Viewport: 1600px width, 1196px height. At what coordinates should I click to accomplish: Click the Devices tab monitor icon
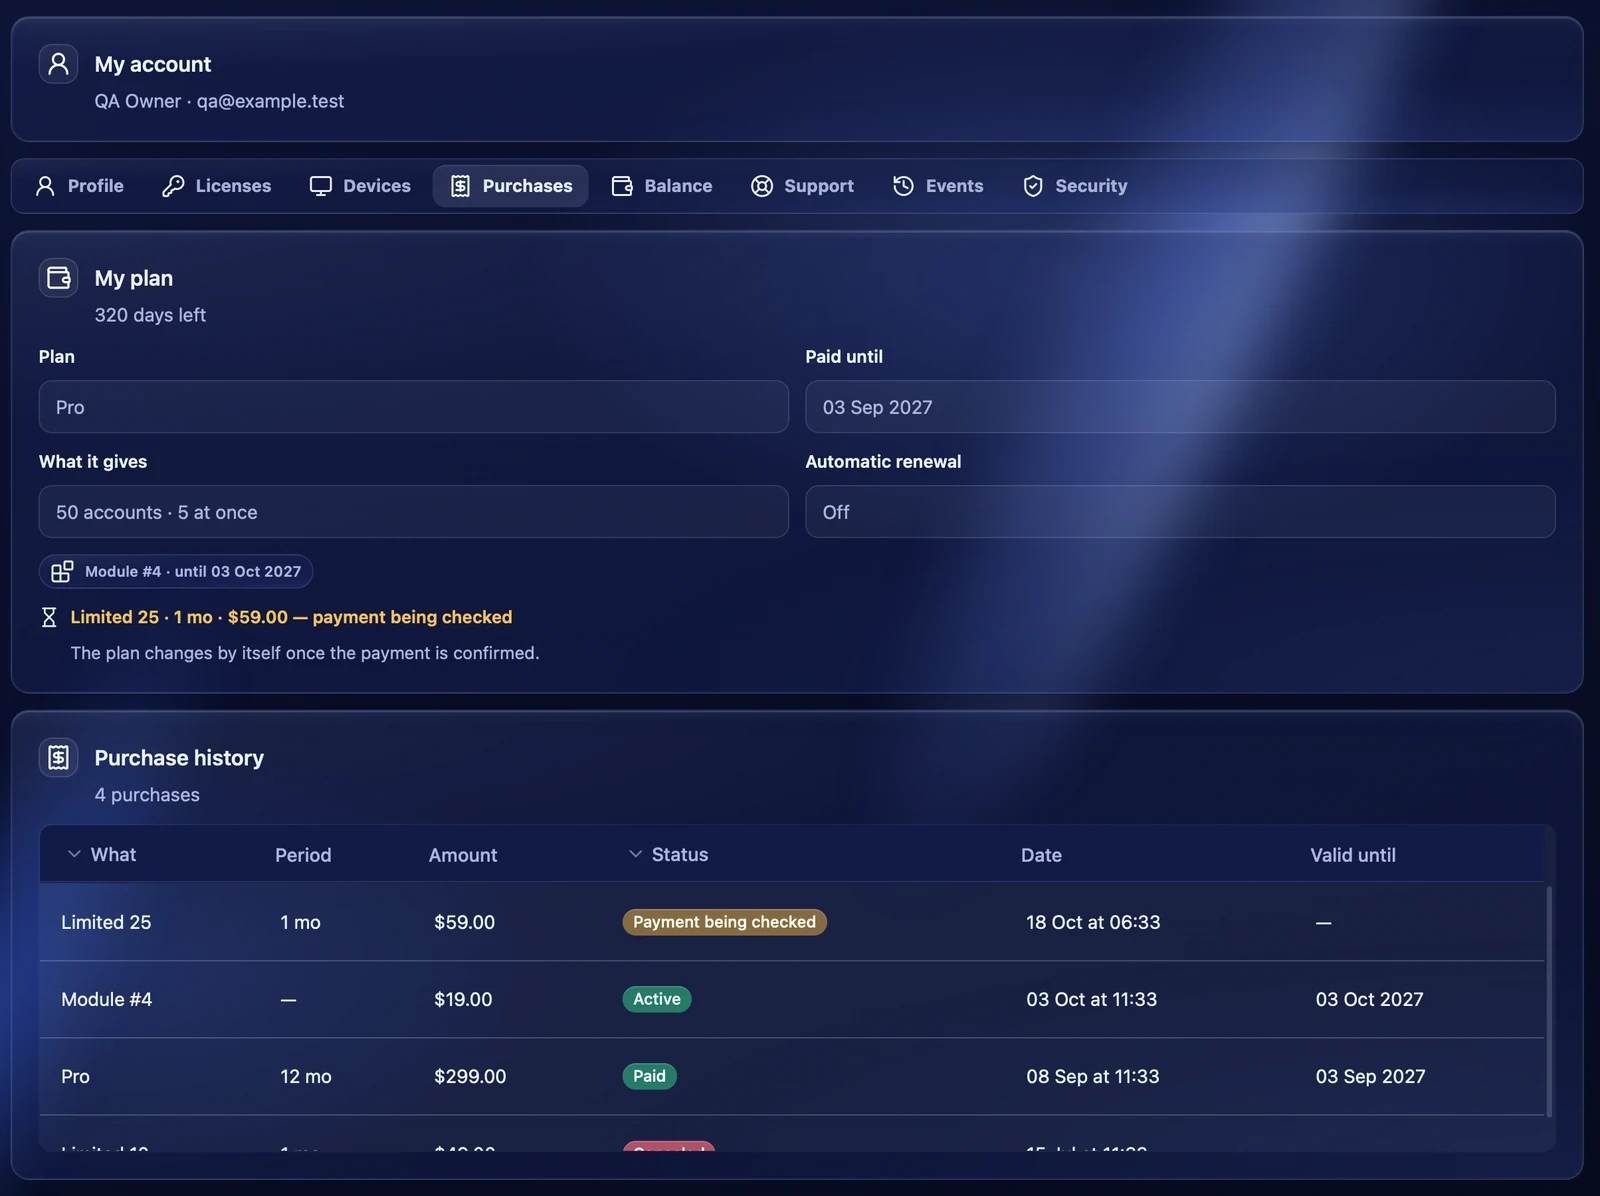coord(320,186)
